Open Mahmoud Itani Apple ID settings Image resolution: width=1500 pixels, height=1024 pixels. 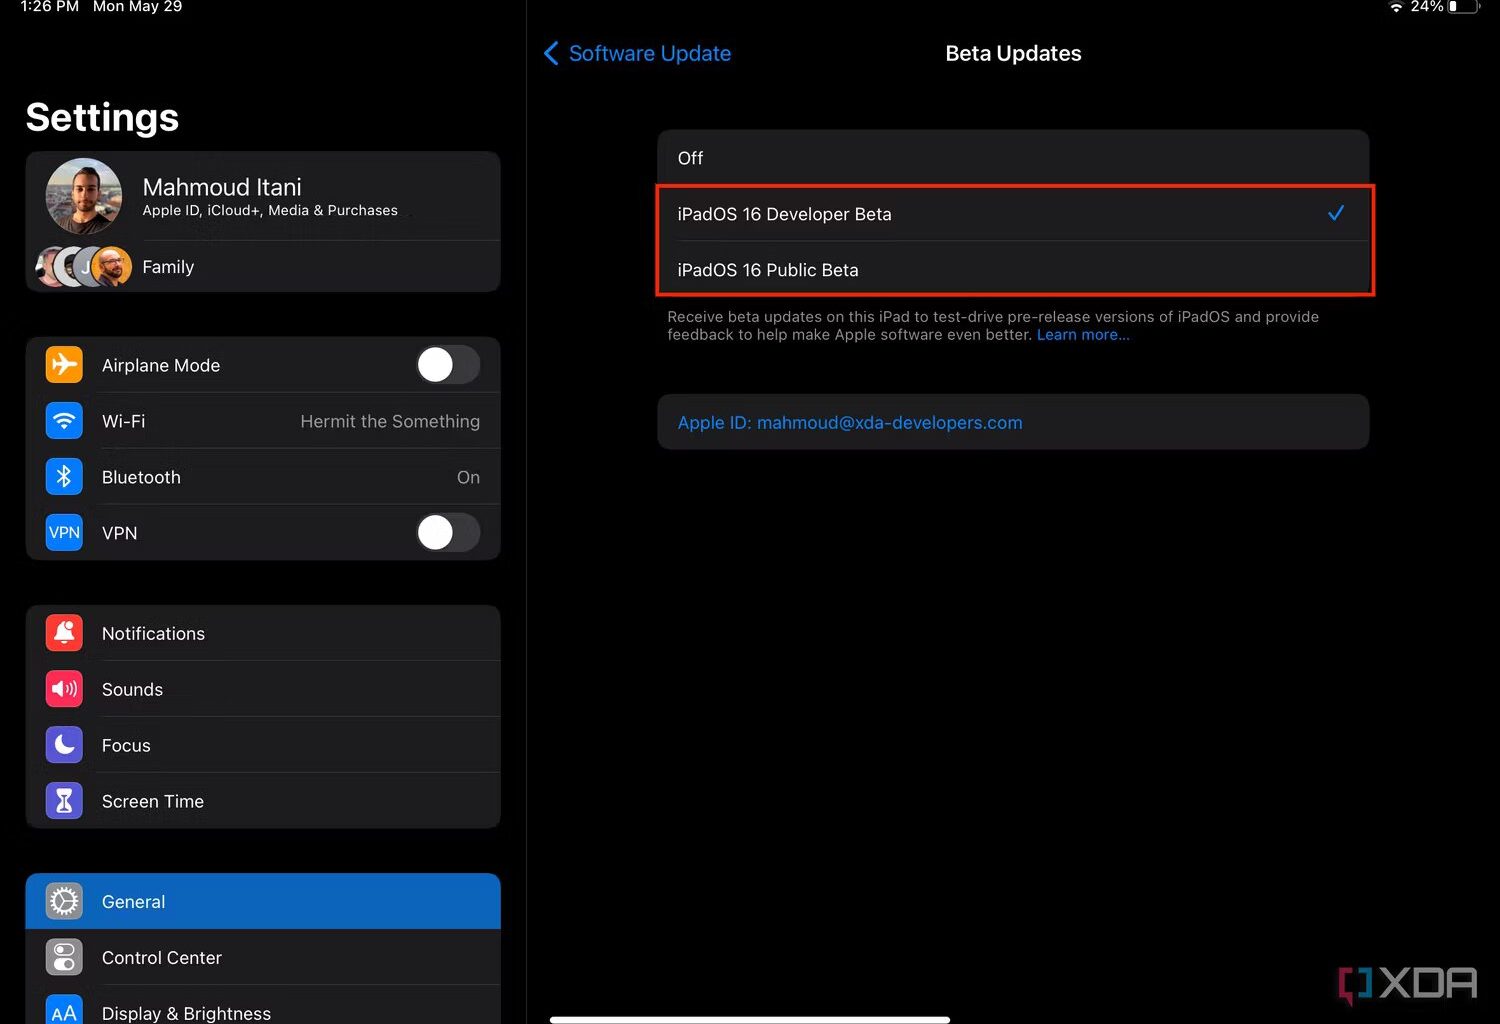pos(263,196)
